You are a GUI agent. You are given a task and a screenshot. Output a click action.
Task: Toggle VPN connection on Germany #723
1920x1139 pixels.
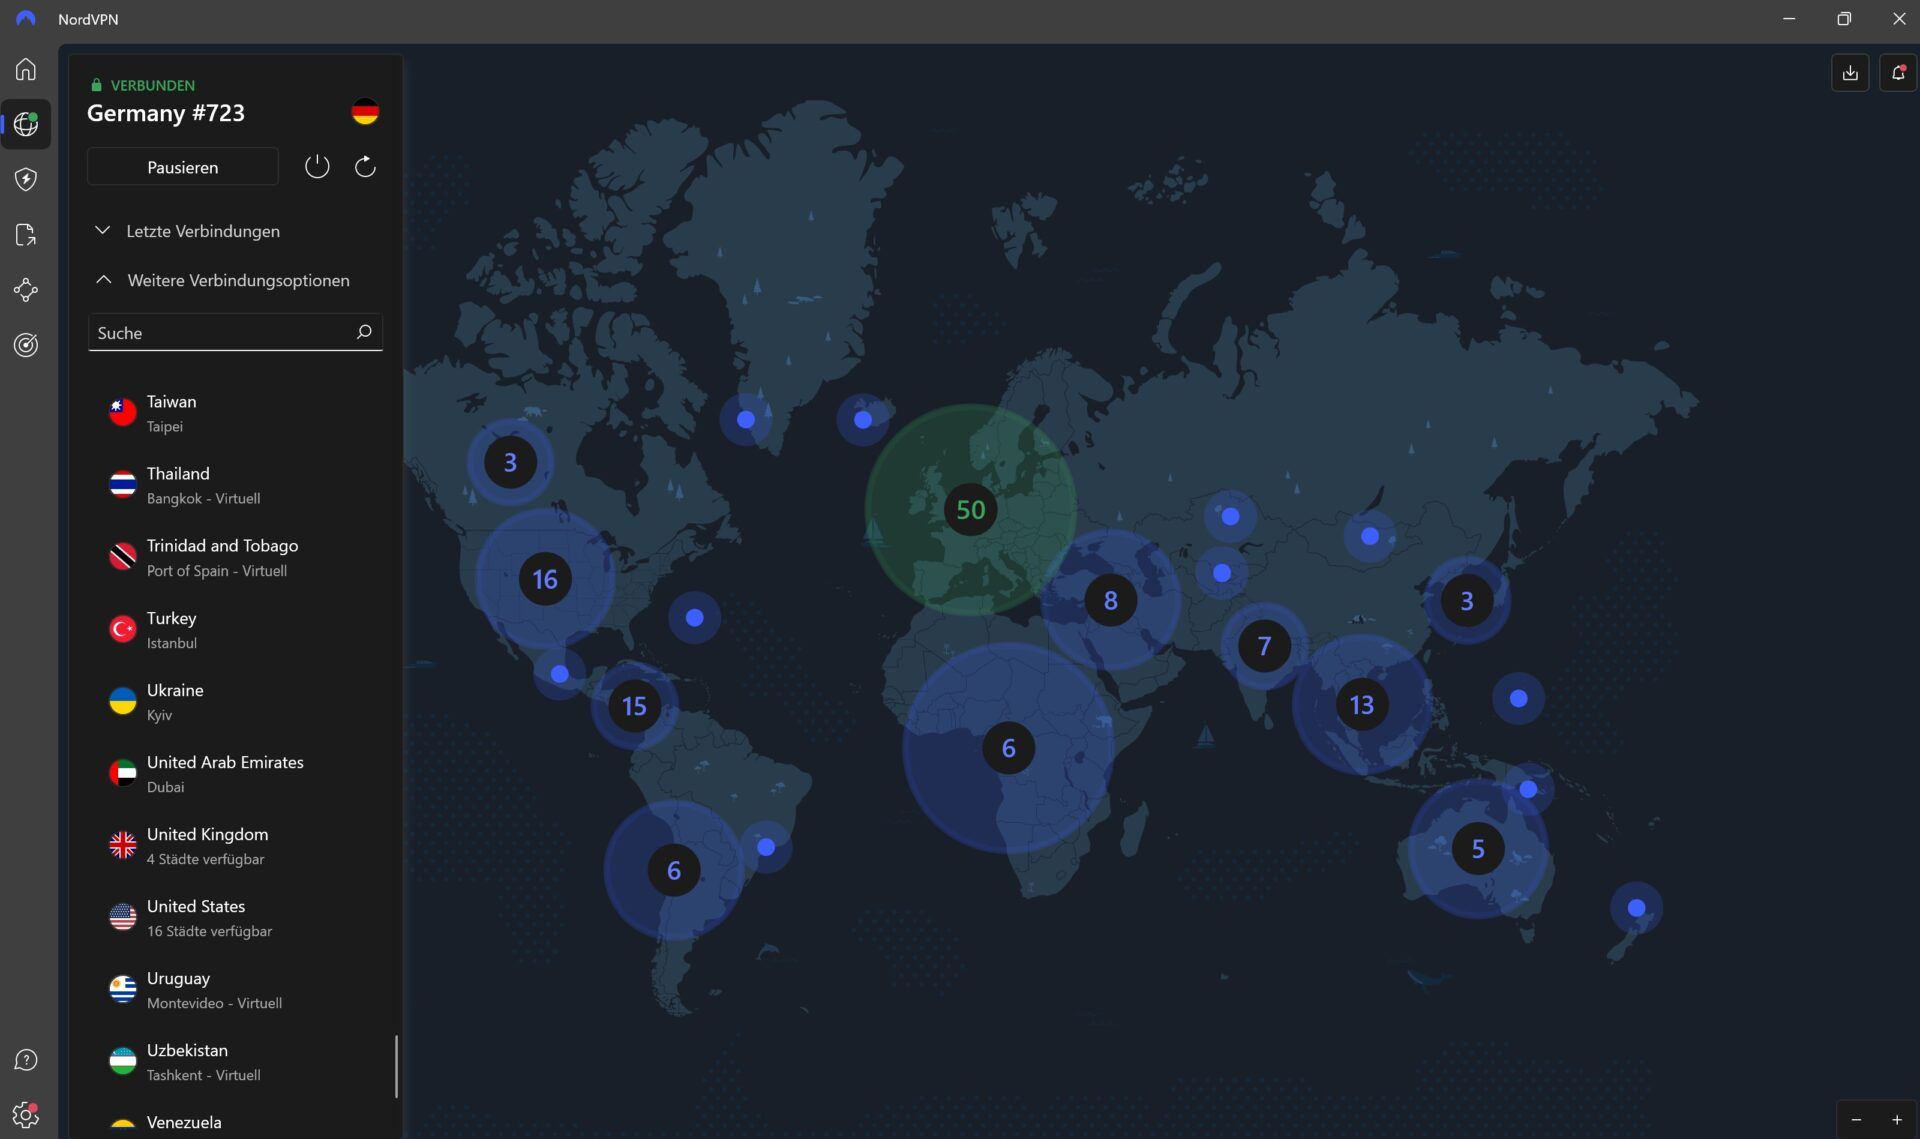pyautogui.click(x=316, y=167)
